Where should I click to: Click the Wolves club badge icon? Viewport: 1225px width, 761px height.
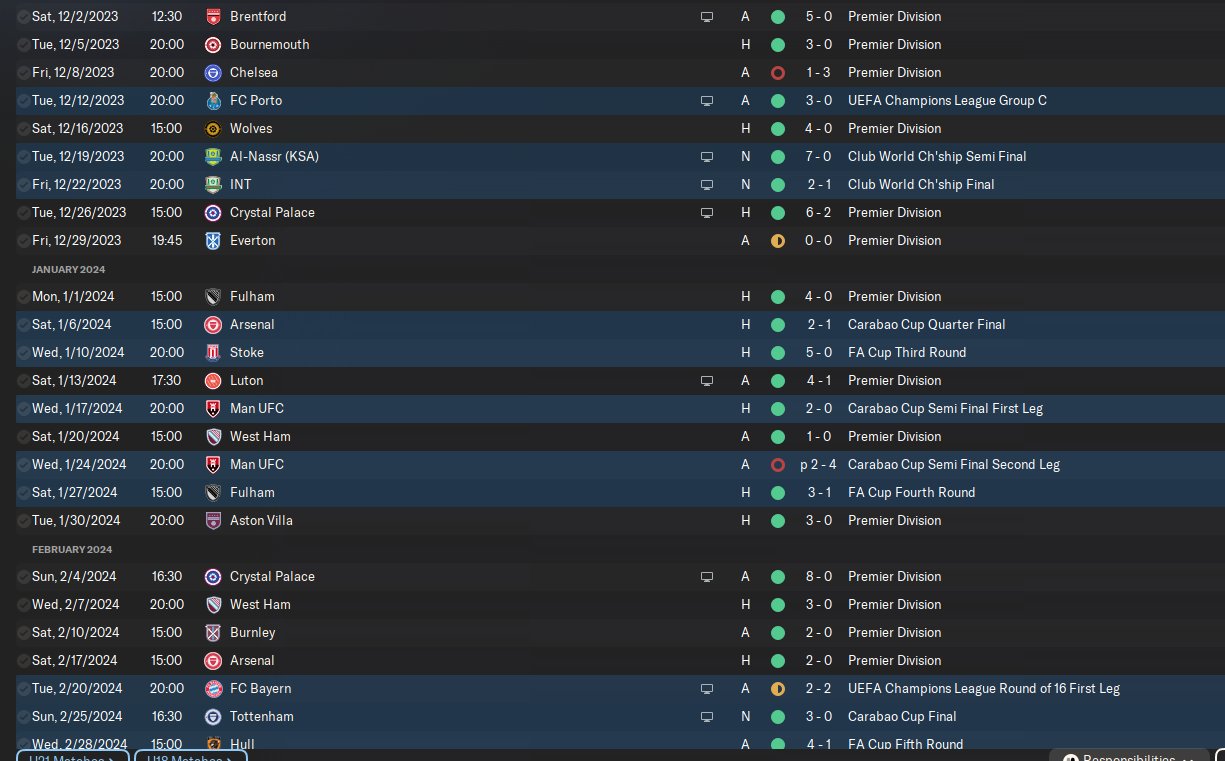(212, 129)
